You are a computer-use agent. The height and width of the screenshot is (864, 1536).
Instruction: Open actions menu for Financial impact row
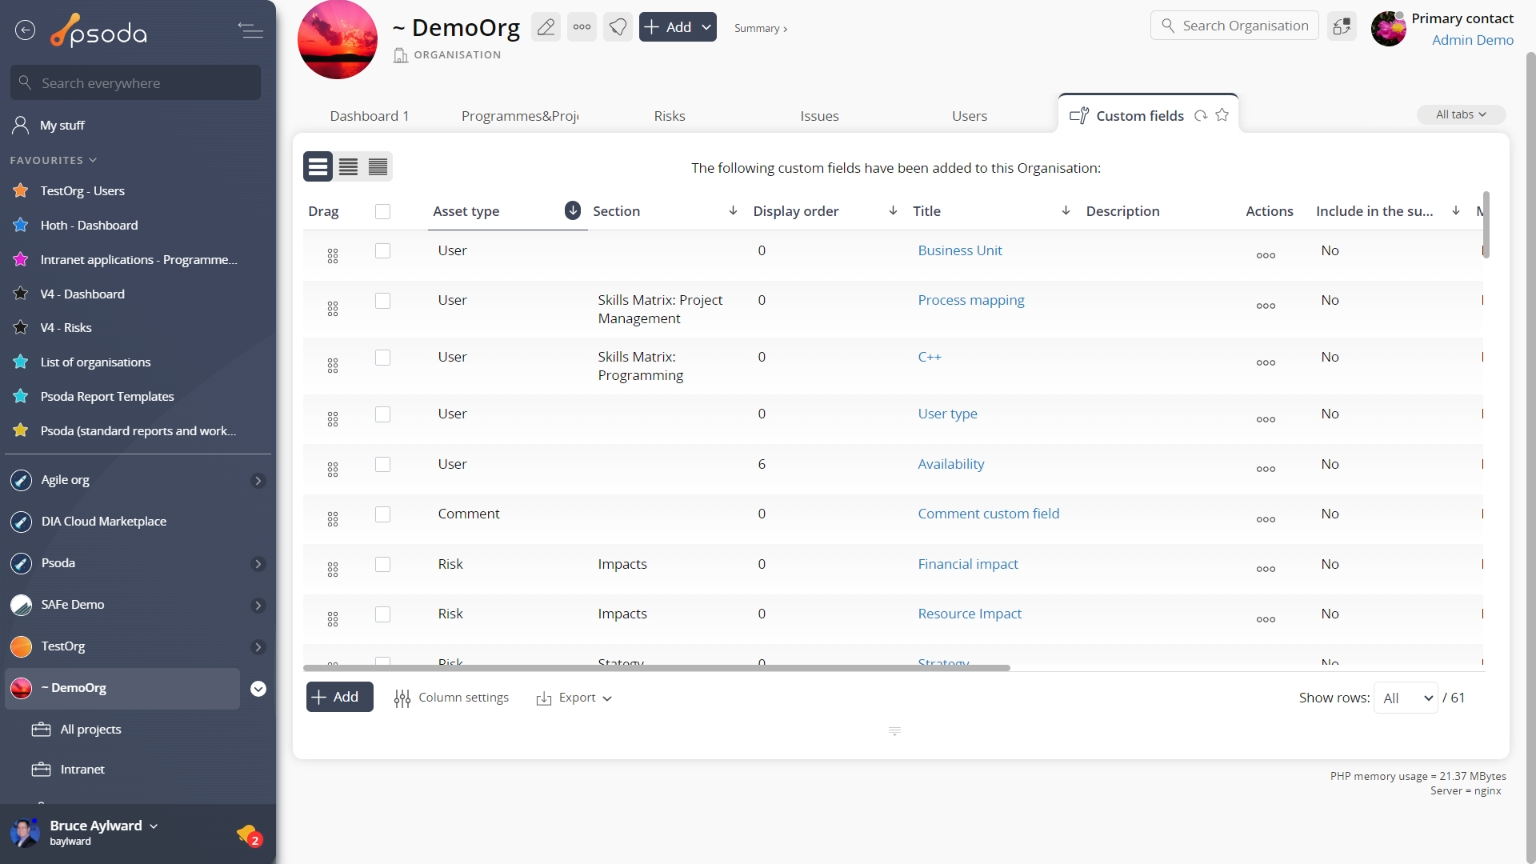tap(1266, 569)
